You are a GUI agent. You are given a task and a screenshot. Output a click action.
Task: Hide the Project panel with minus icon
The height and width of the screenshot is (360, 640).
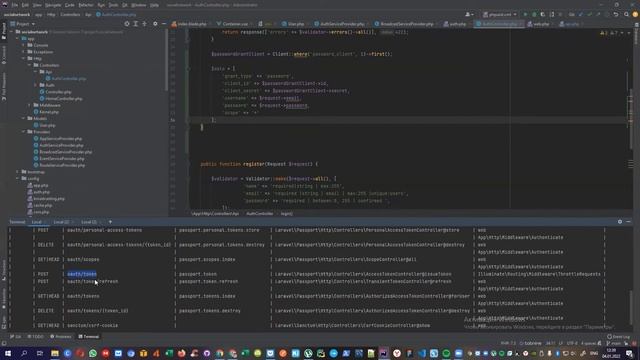(164, 24)
